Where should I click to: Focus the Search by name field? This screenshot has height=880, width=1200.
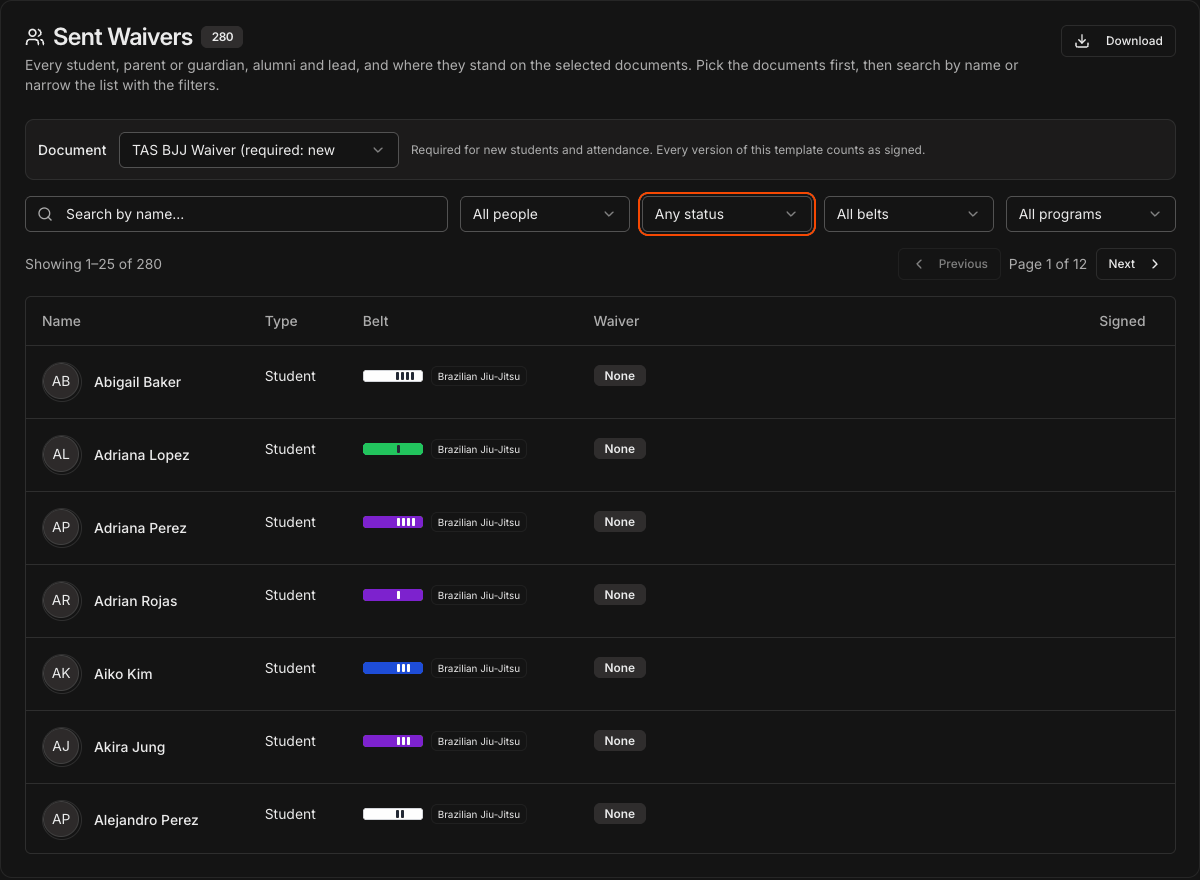236,214
